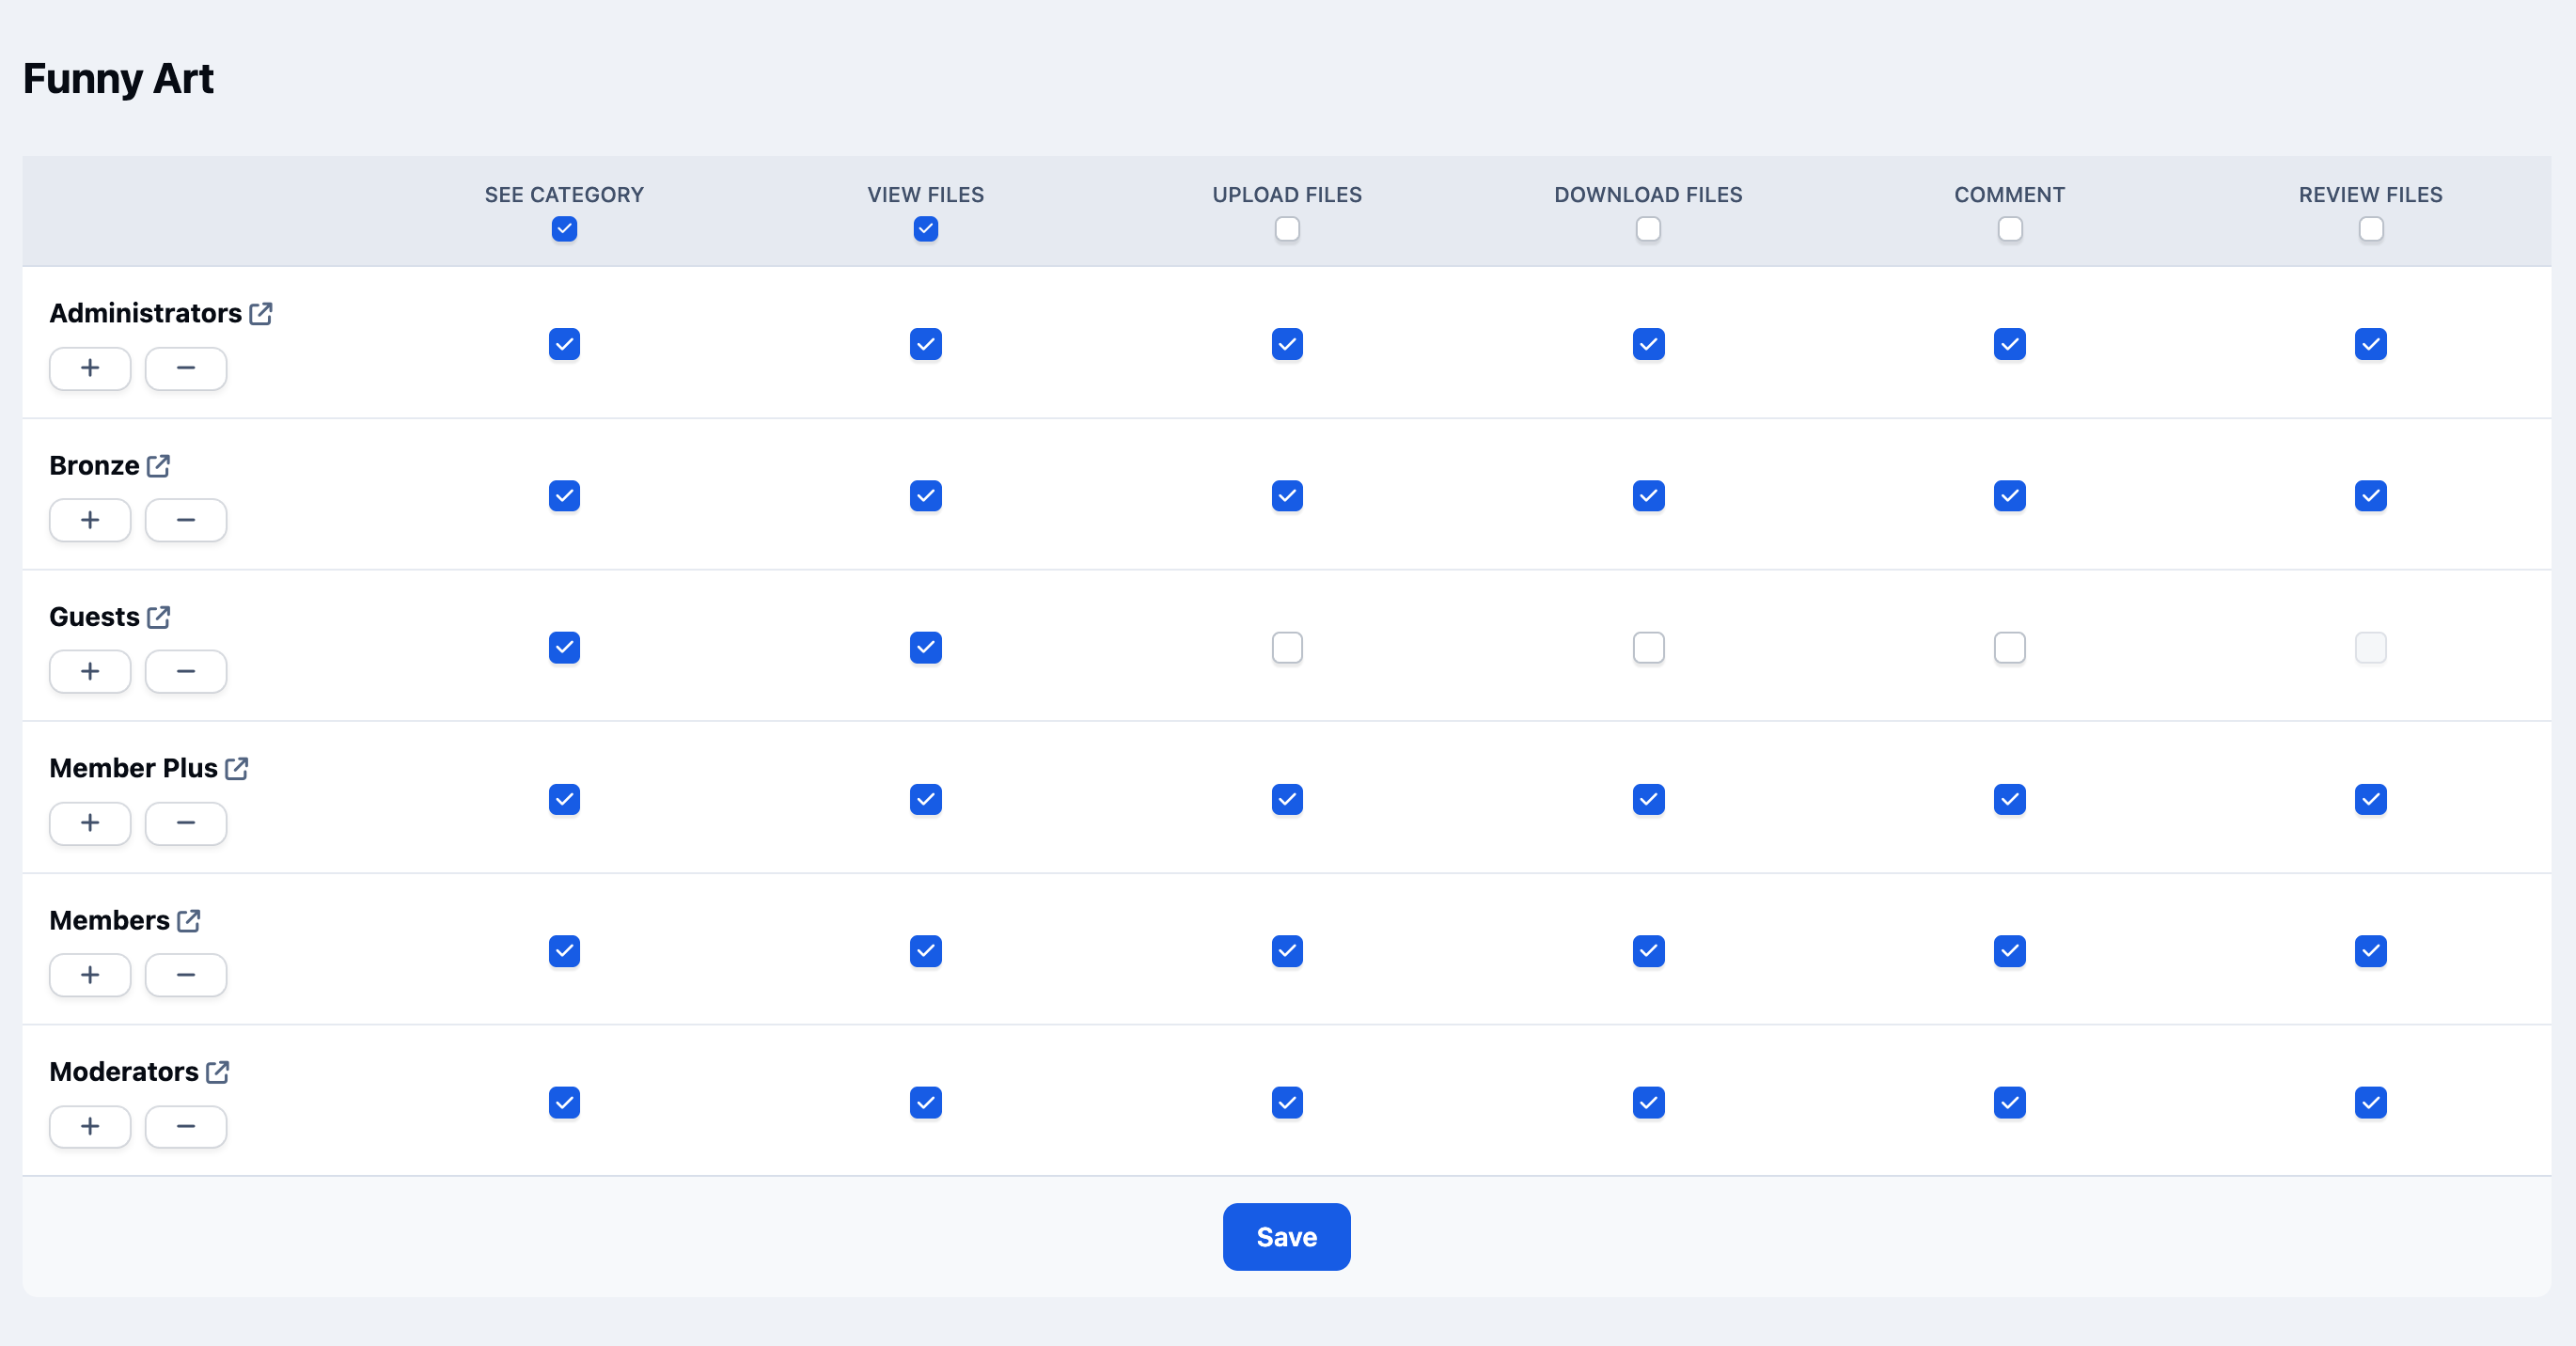Image resolution: width=2576 pixels, height=1346 pixels.
Task: Uncheck Comment for Administrators
Action: tap(2010, 344)
